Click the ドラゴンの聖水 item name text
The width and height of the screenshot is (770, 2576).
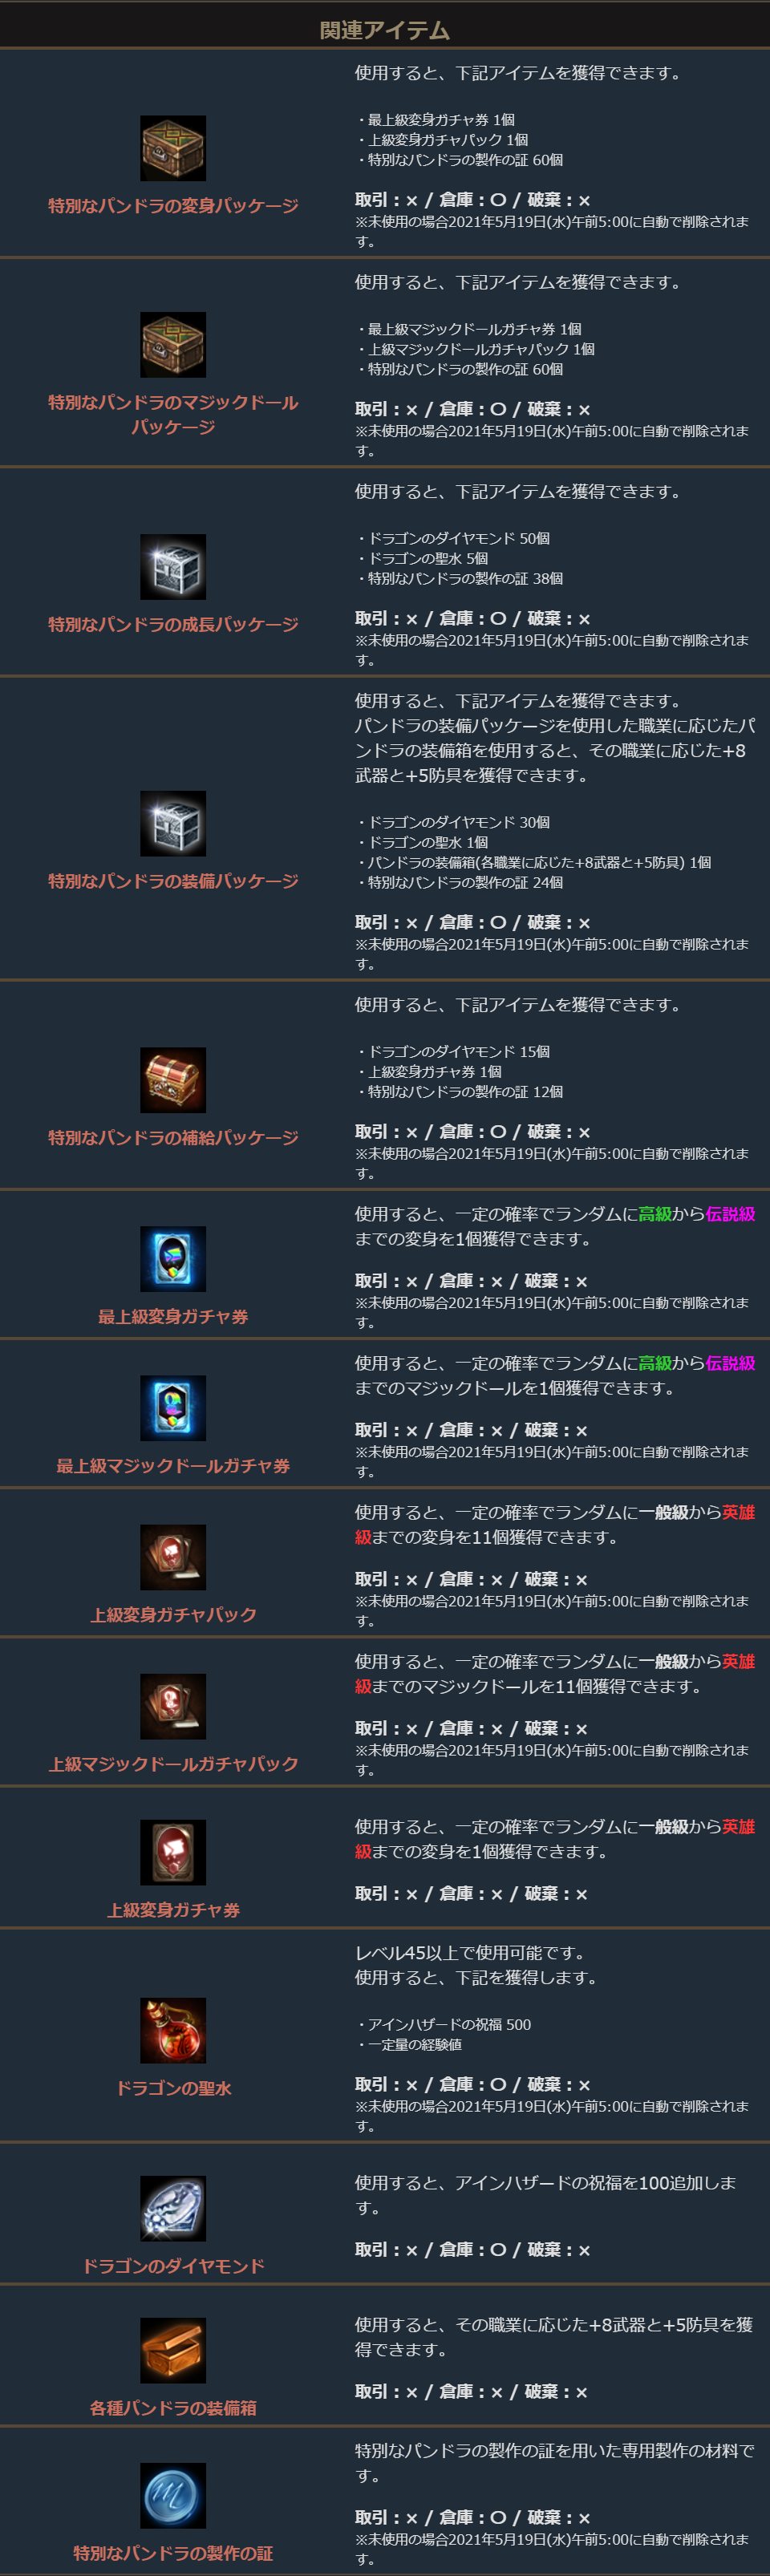173,2088
